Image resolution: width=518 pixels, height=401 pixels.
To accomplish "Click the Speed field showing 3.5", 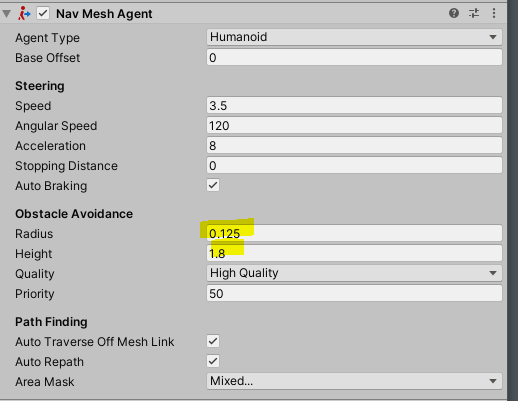I will pos(354,106).
